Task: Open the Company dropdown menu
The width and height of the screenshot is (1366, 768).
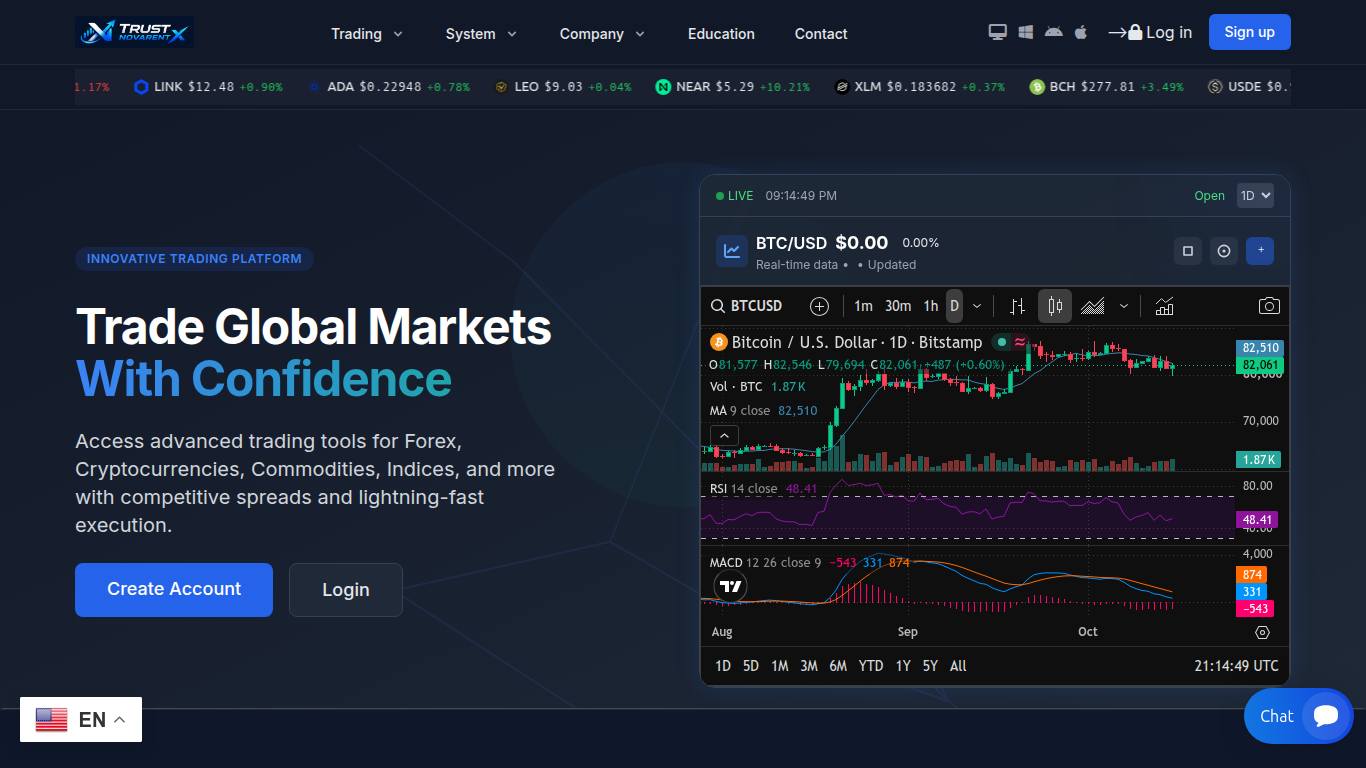Action: click(602, 34)
